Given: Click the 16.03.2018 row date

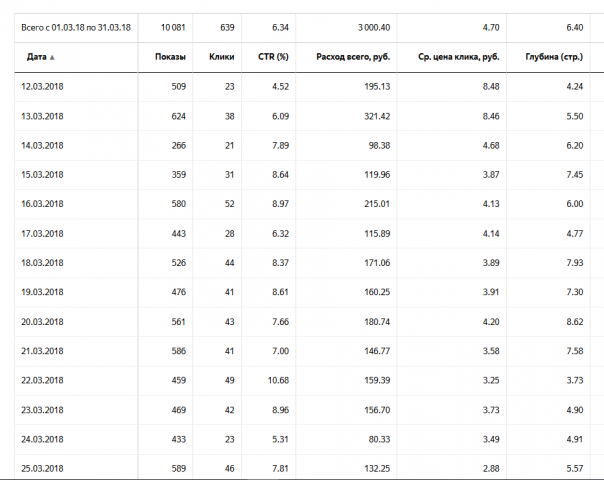Looking at the screenshot, I should tap(42, 204).
